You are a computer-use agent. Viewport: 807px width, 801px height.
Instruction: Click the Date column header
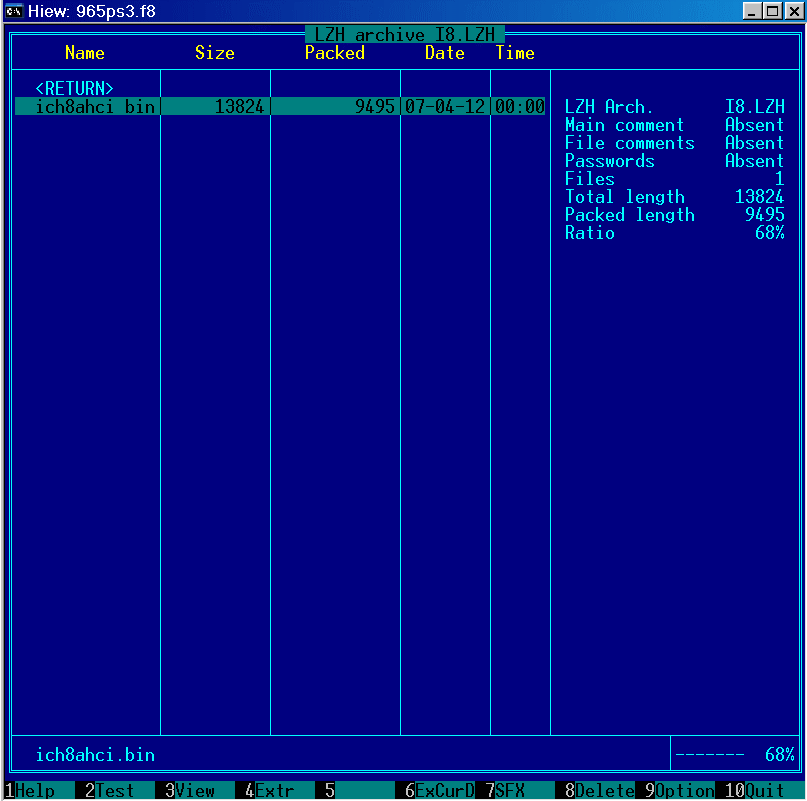pyautogui.click(x=445, y=53)
